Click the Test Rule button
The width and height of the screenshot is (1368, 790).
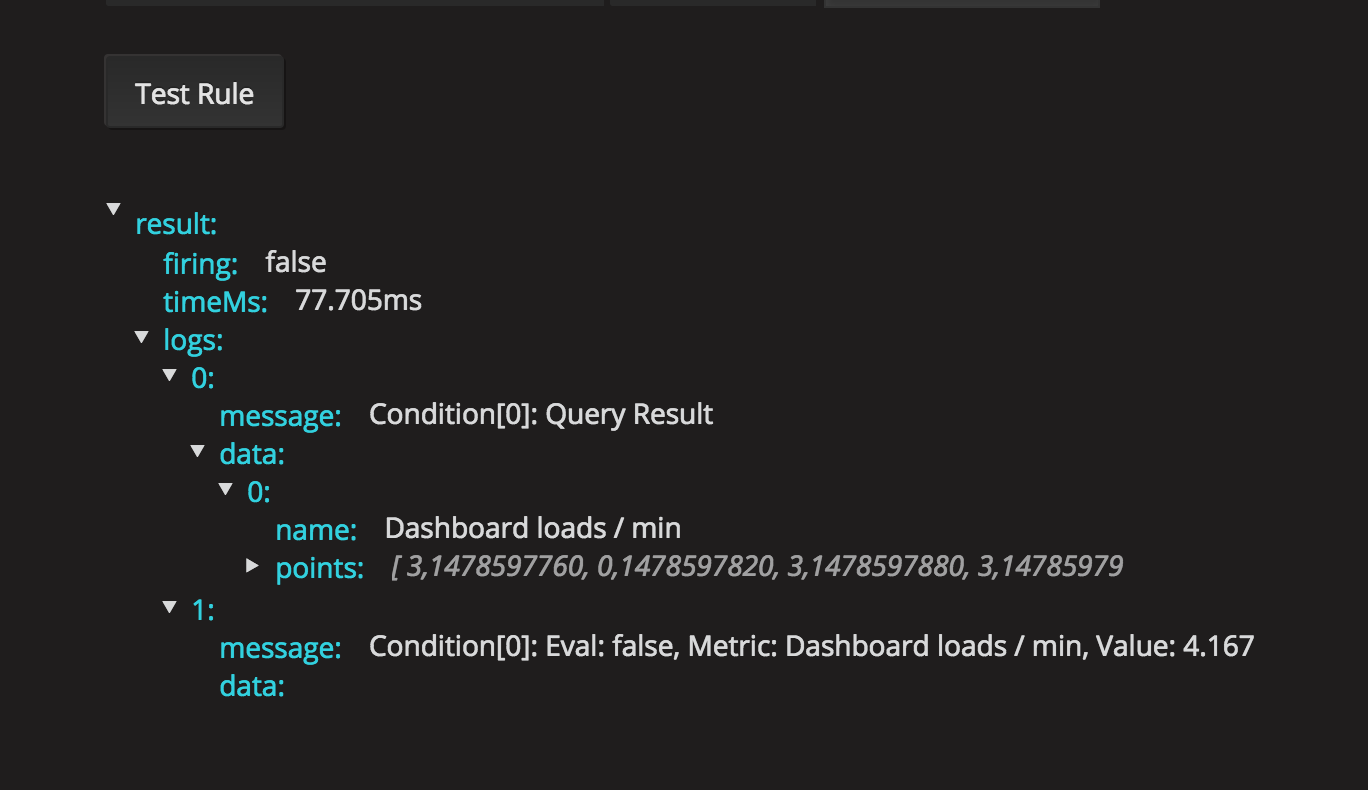click(x=194, y=93)
